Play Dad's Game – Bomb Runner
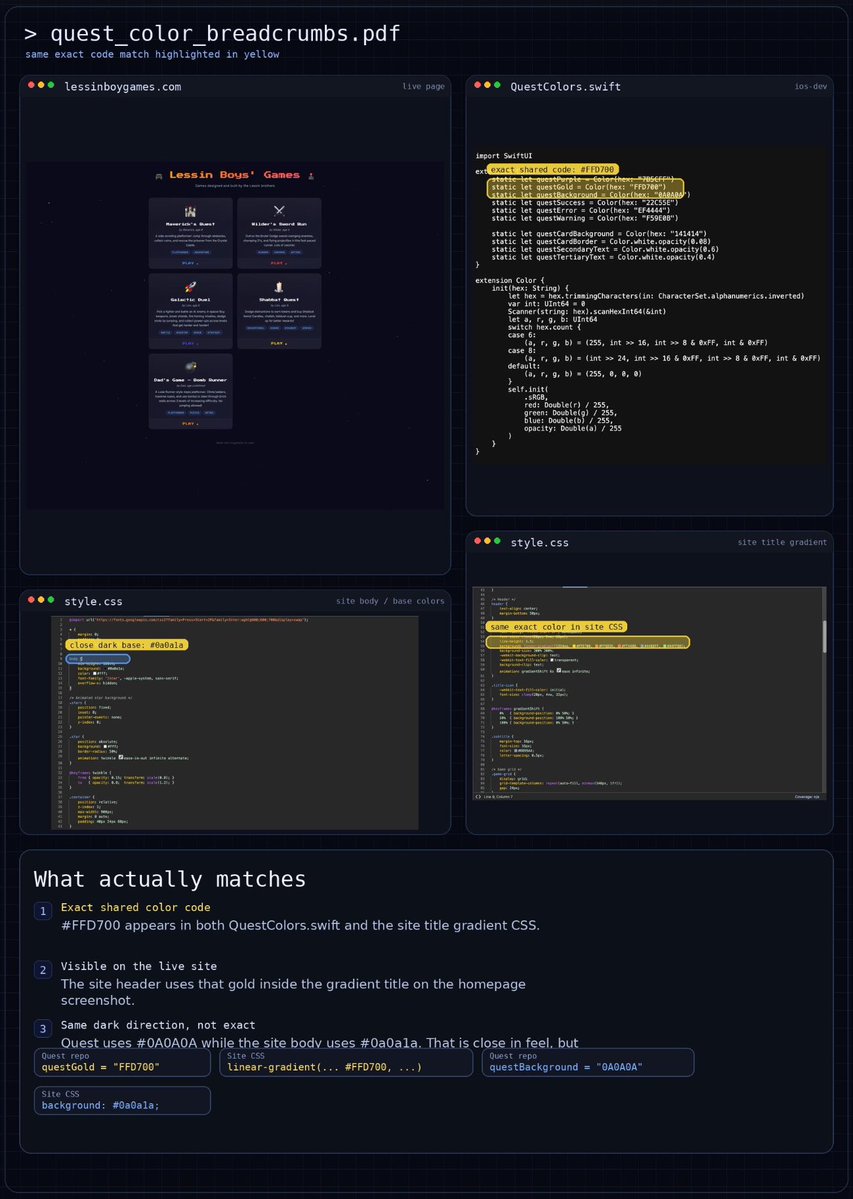 [190, 424]
